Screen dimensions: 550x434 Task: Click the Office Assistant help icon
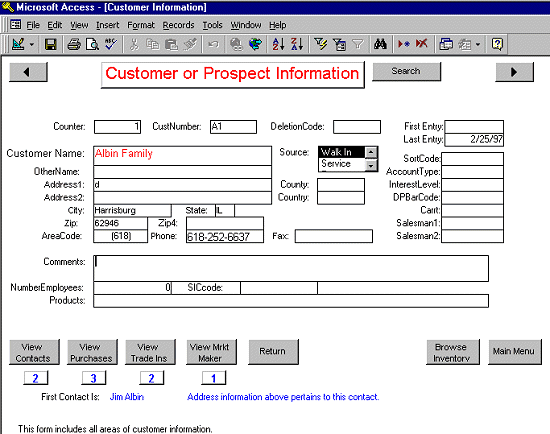[x=497, y=45]
